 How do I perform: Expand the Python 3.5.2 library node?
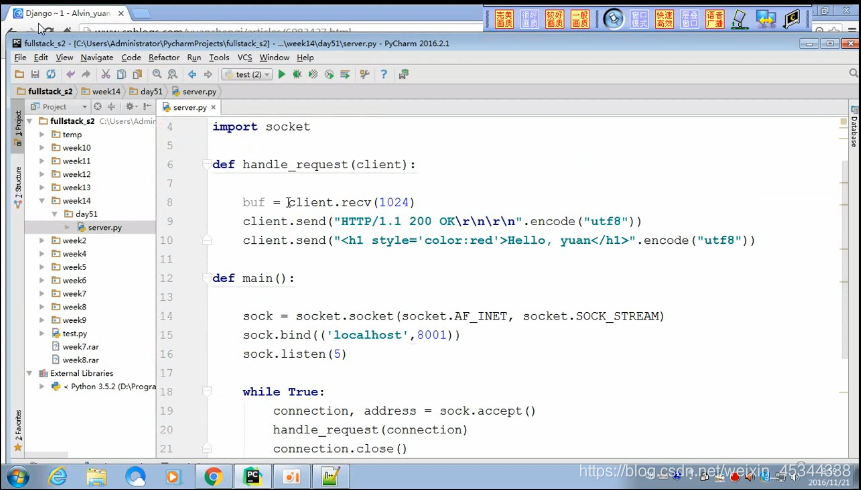coord(42,386)
